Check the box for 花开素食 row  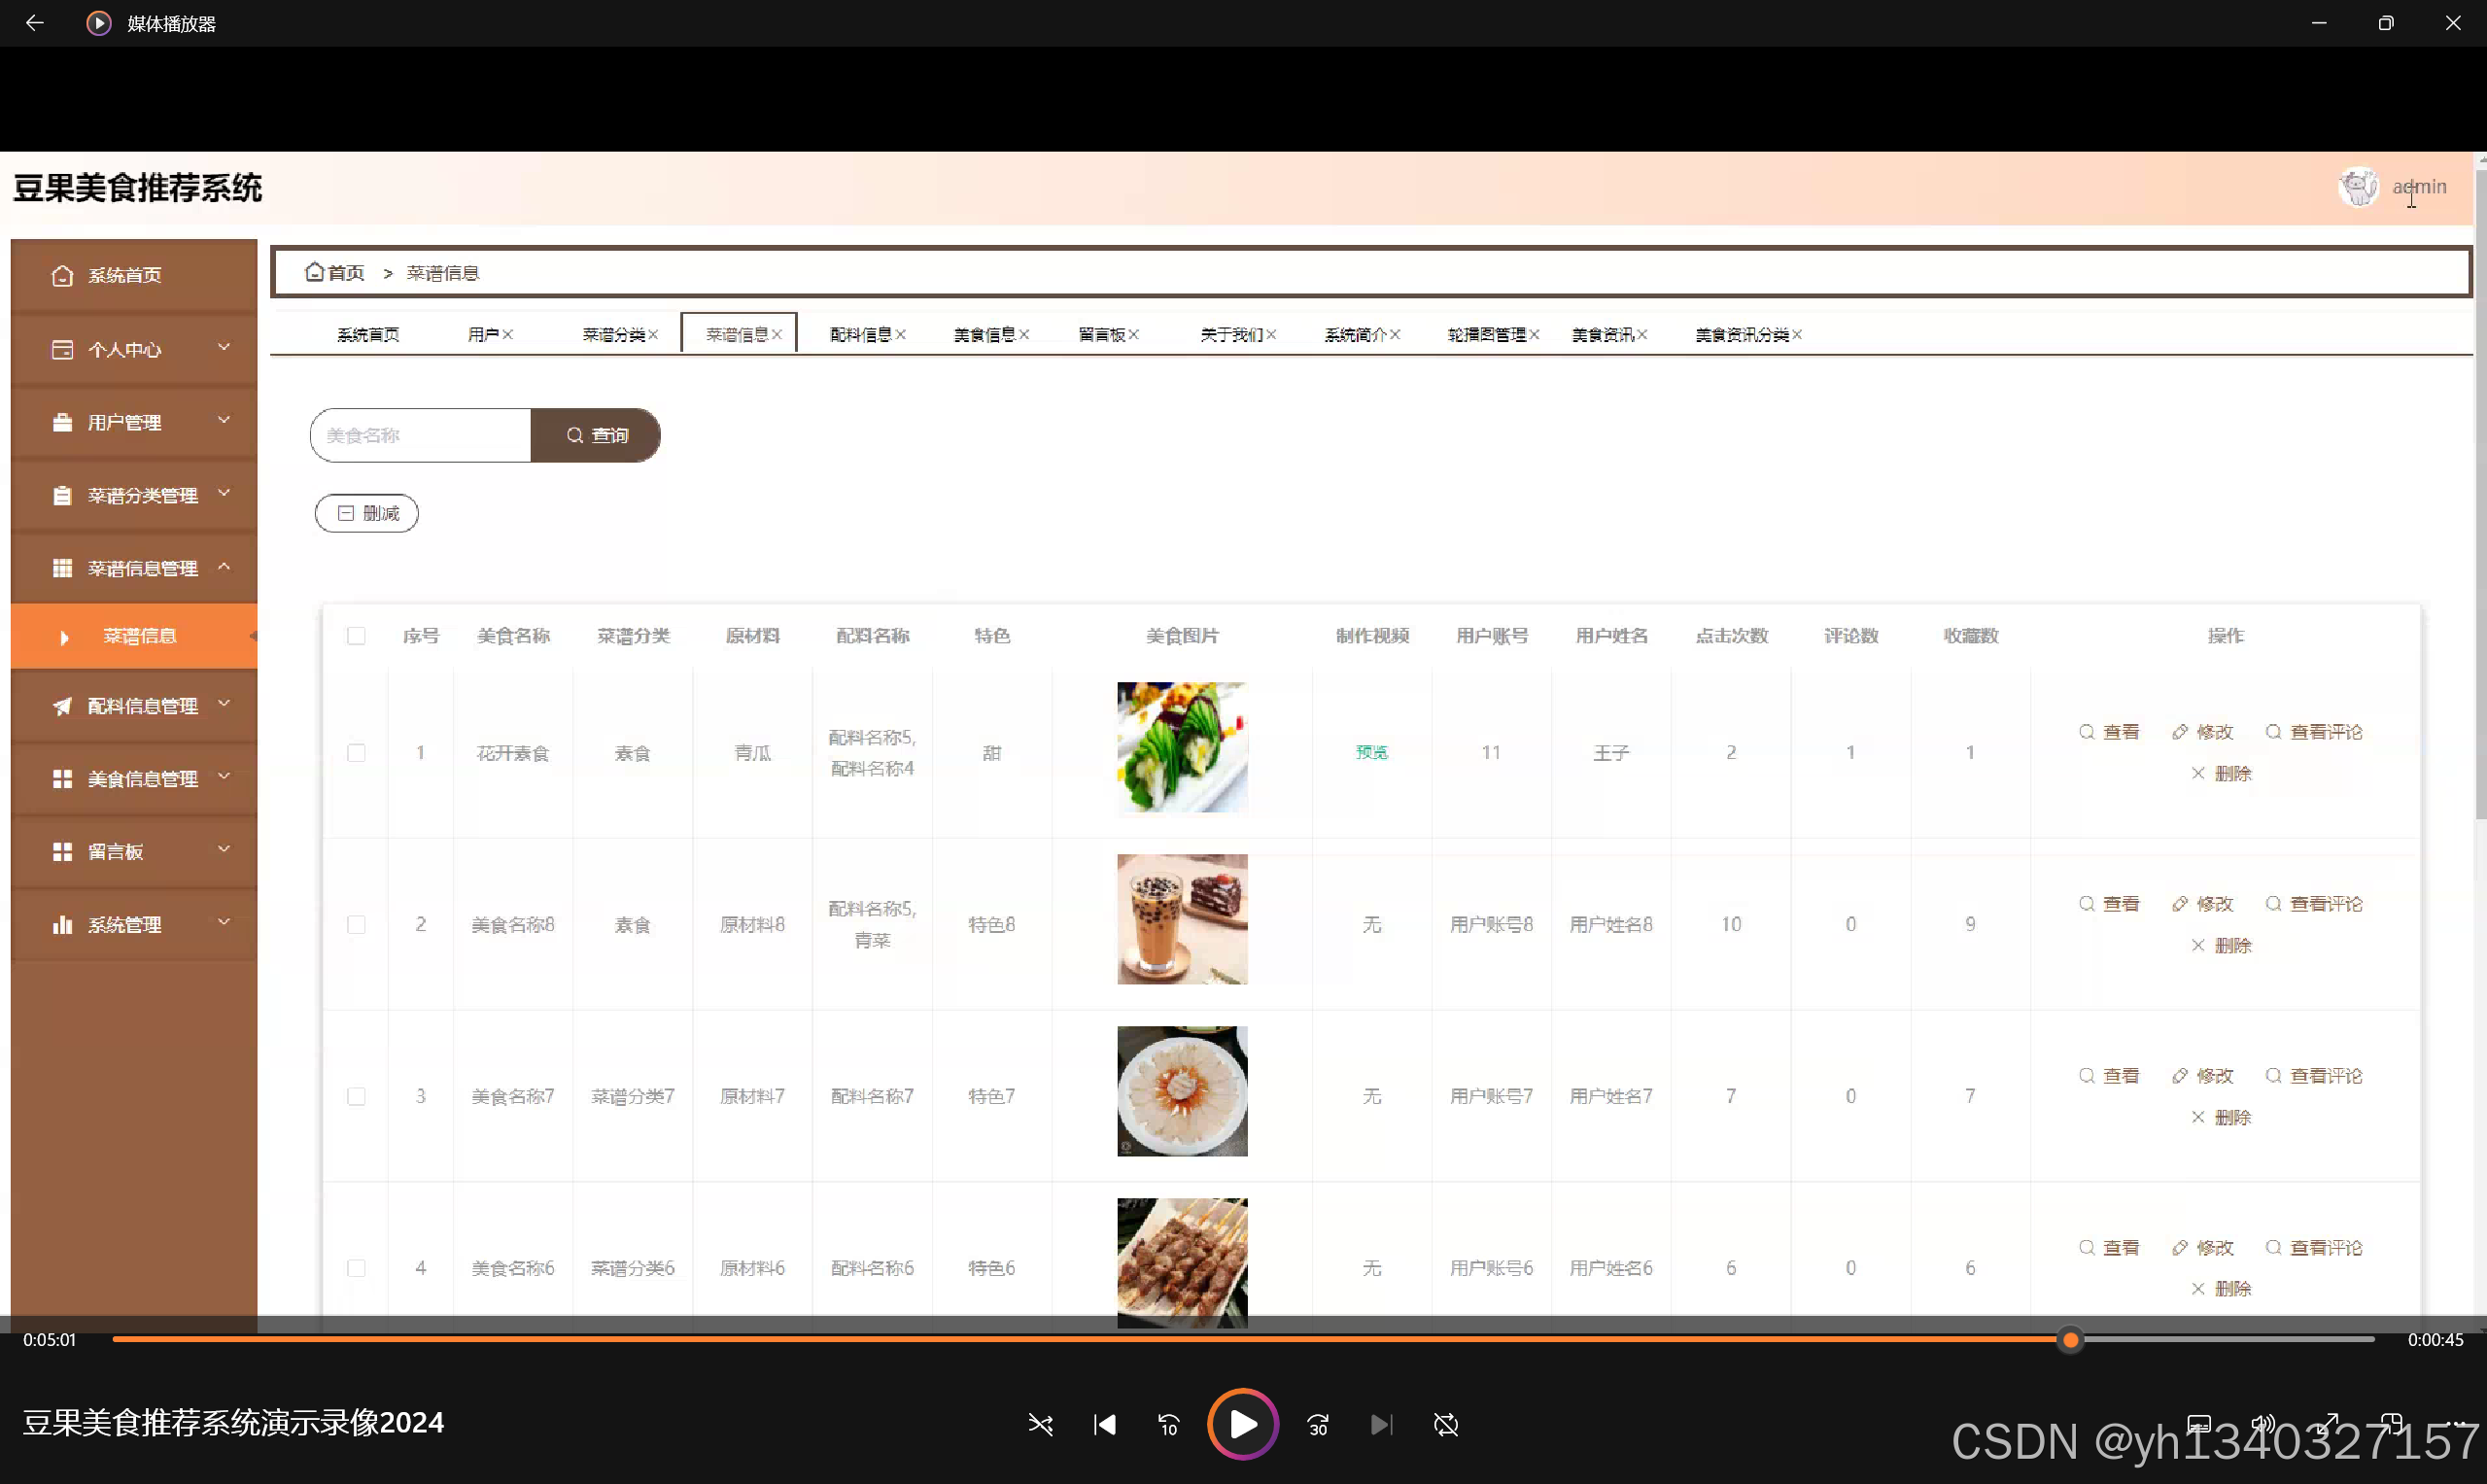356,752
